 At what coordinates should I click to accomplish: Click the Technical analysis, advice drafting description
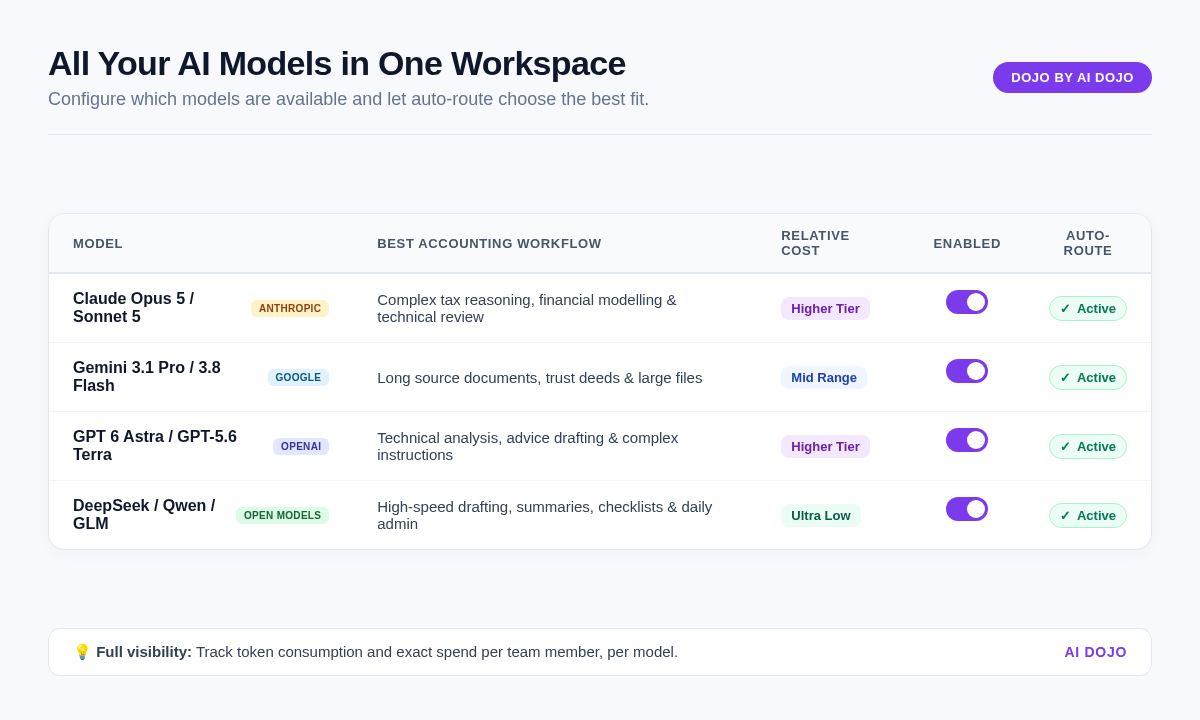tap(528, 446)
